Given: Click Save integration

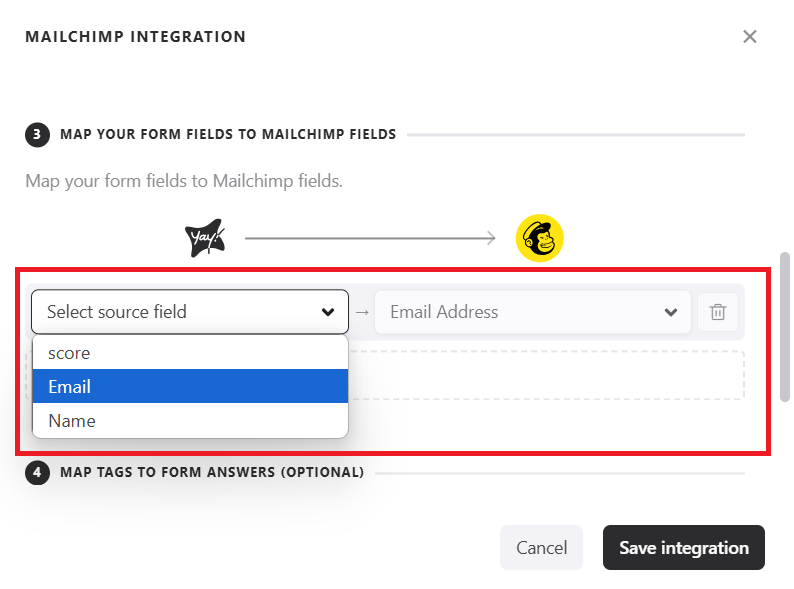Looking at the screenshot, I should 683,548.
